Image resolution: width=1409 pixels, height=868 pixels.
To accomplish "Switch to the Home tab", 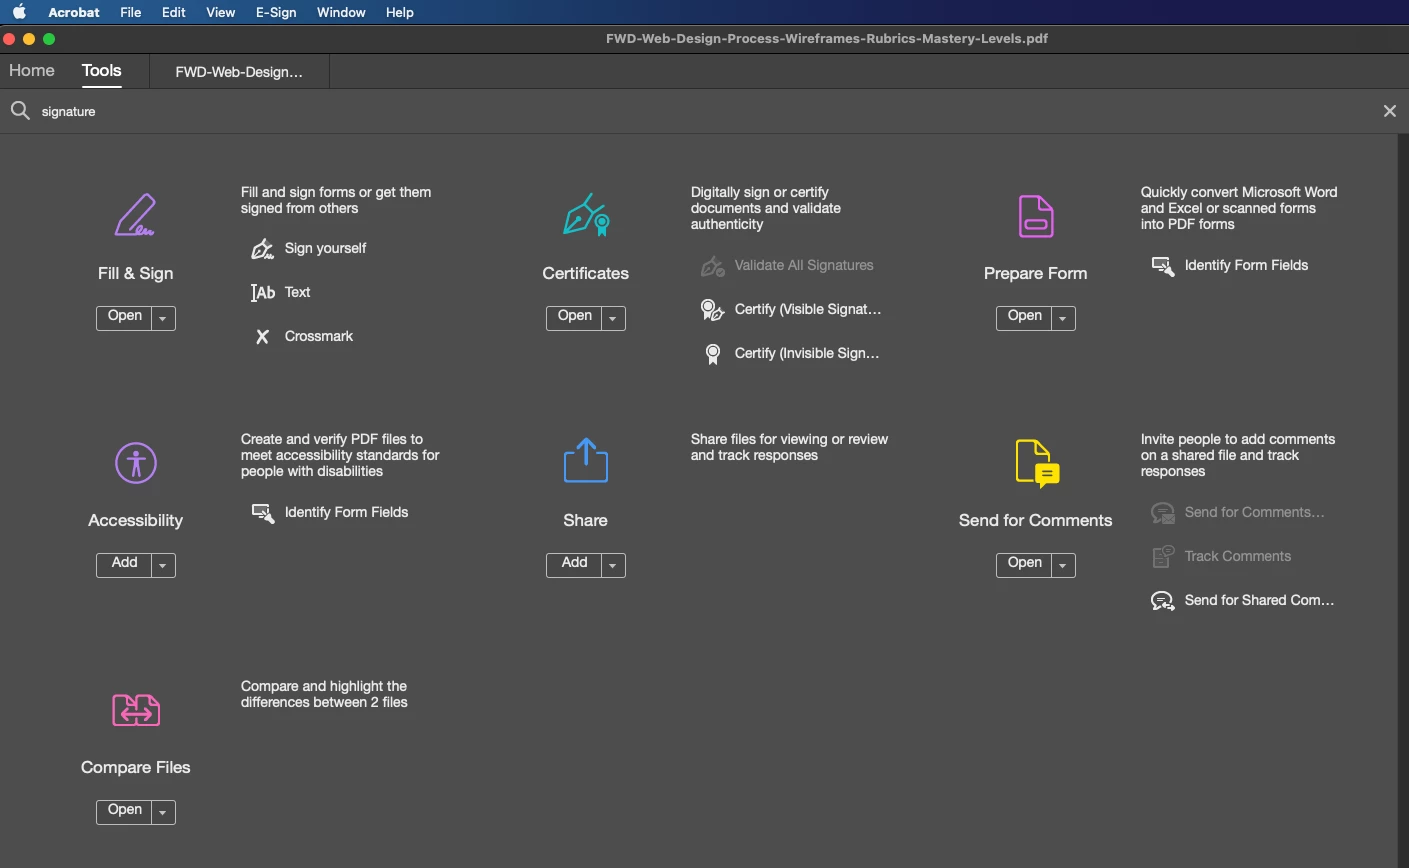I will click(32, 70).
